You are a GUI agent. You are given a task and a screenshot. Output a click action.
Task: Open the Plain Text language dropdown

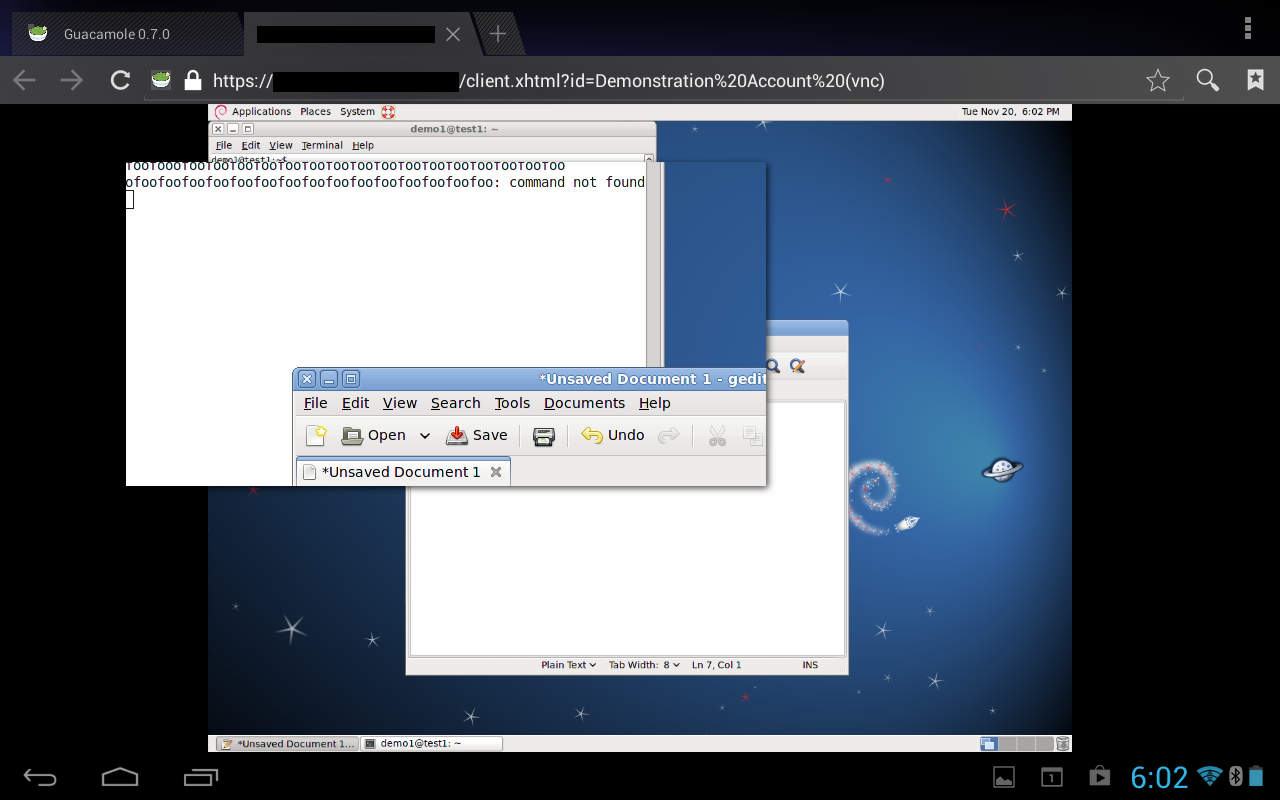pyautogui.click(x=568, y=665)
